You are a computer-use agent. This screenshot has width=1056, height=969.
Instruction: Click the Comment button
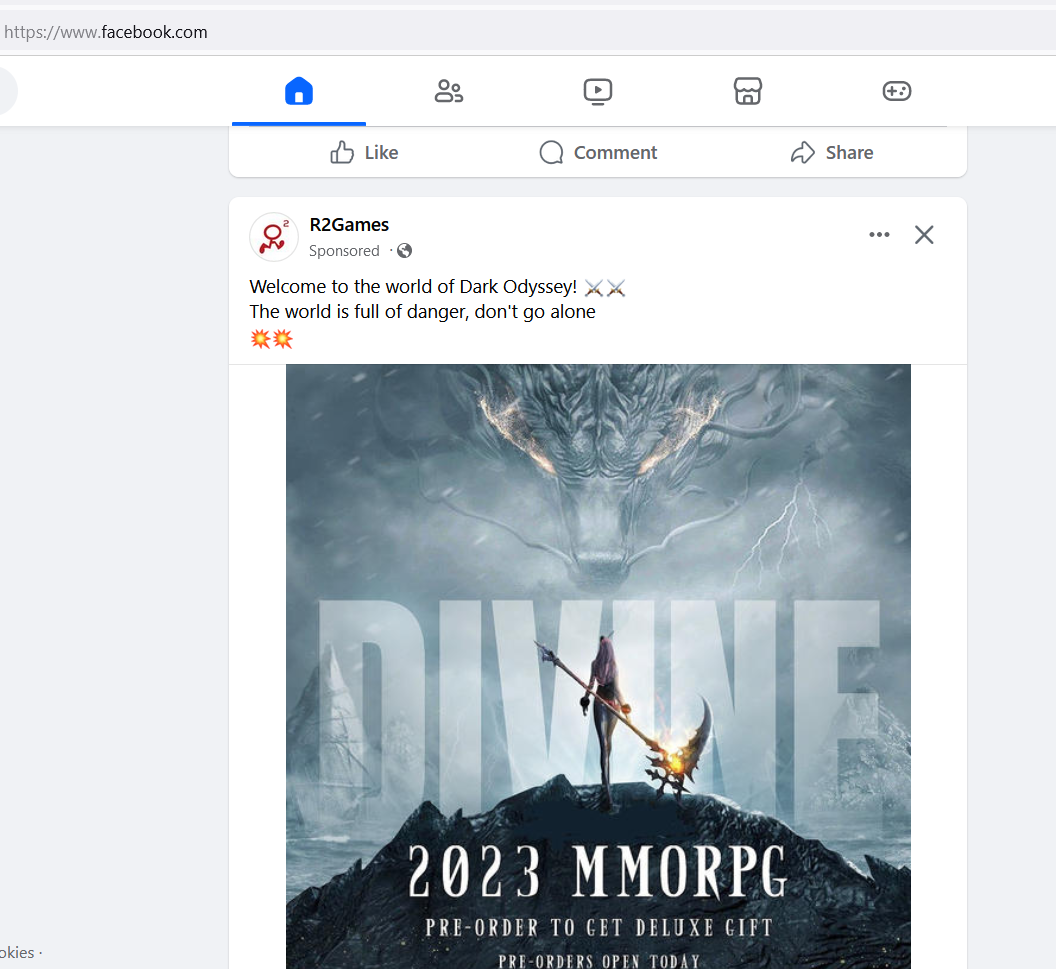597,152
